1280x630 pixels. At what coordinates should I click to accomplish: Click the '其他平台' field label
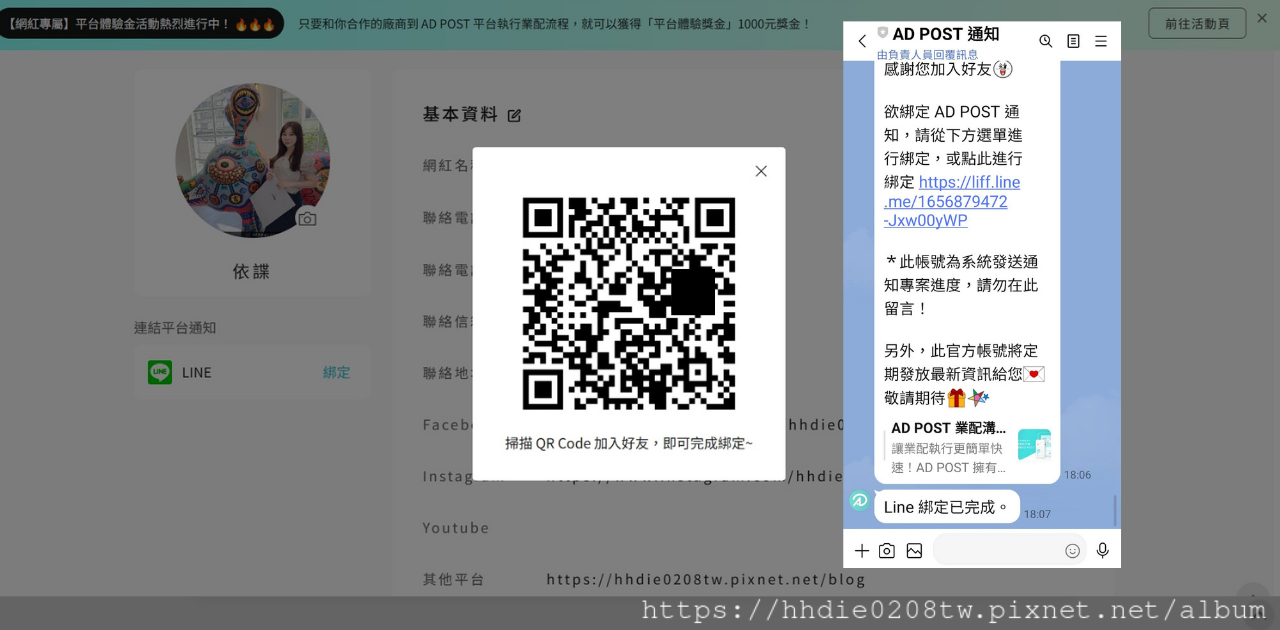453,579
